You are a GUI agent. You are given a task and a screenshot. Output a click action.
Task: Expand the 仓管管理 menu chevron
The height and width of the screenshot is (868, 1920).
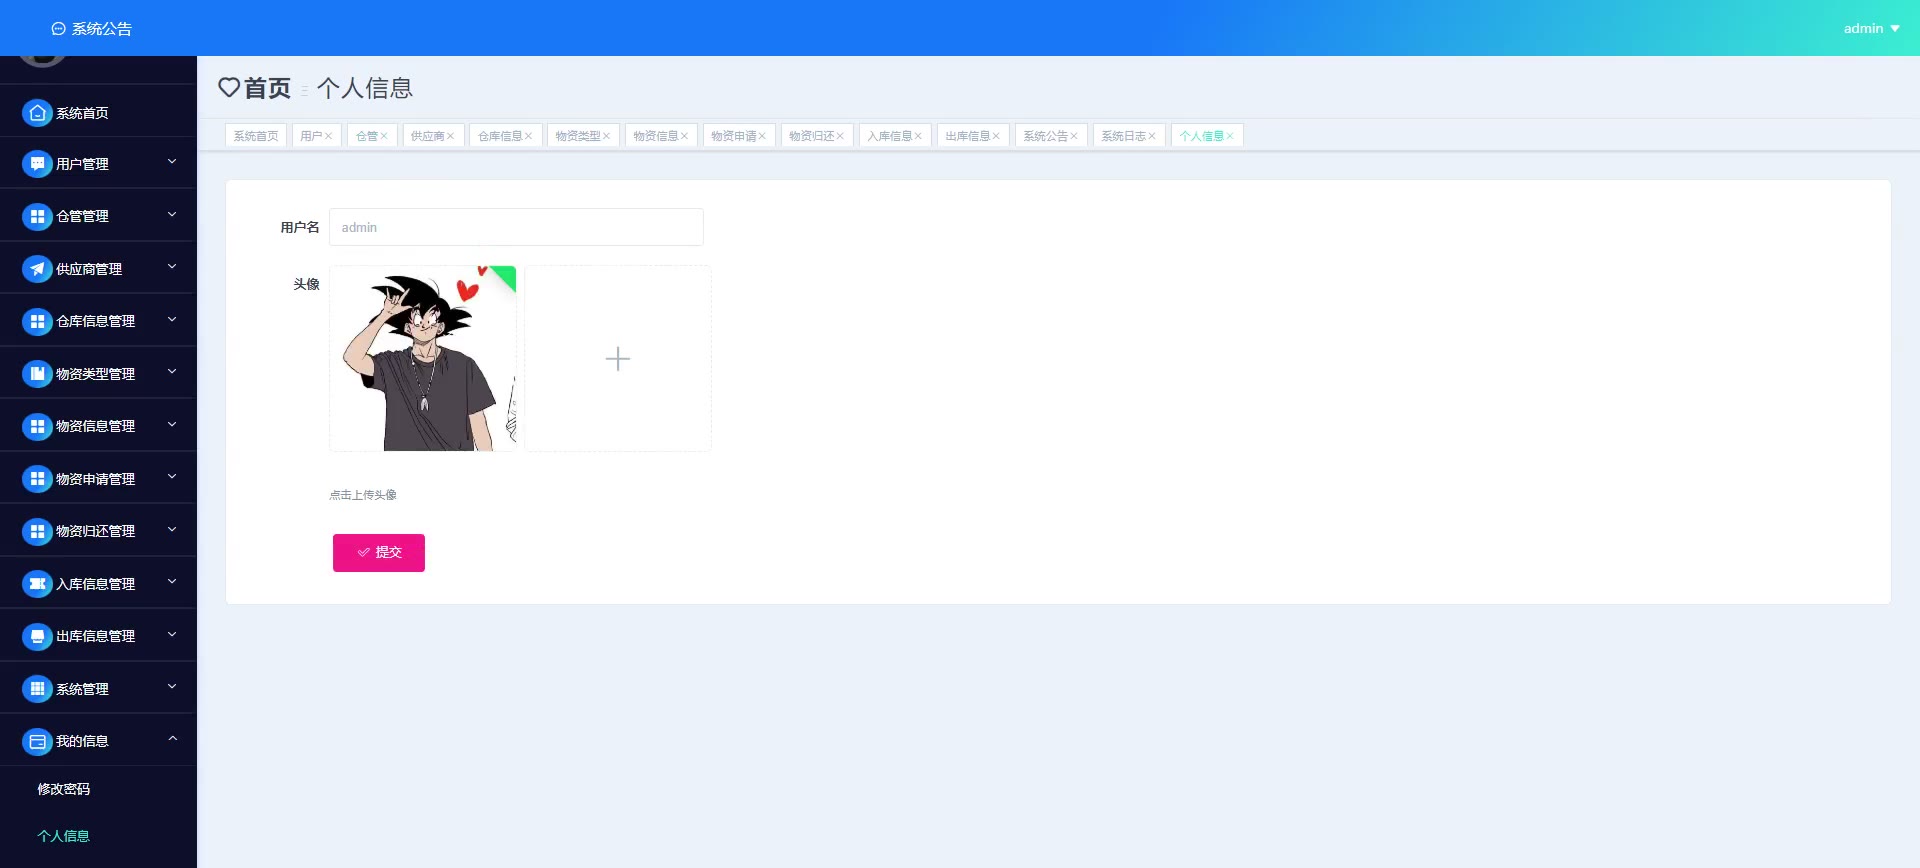172,214
